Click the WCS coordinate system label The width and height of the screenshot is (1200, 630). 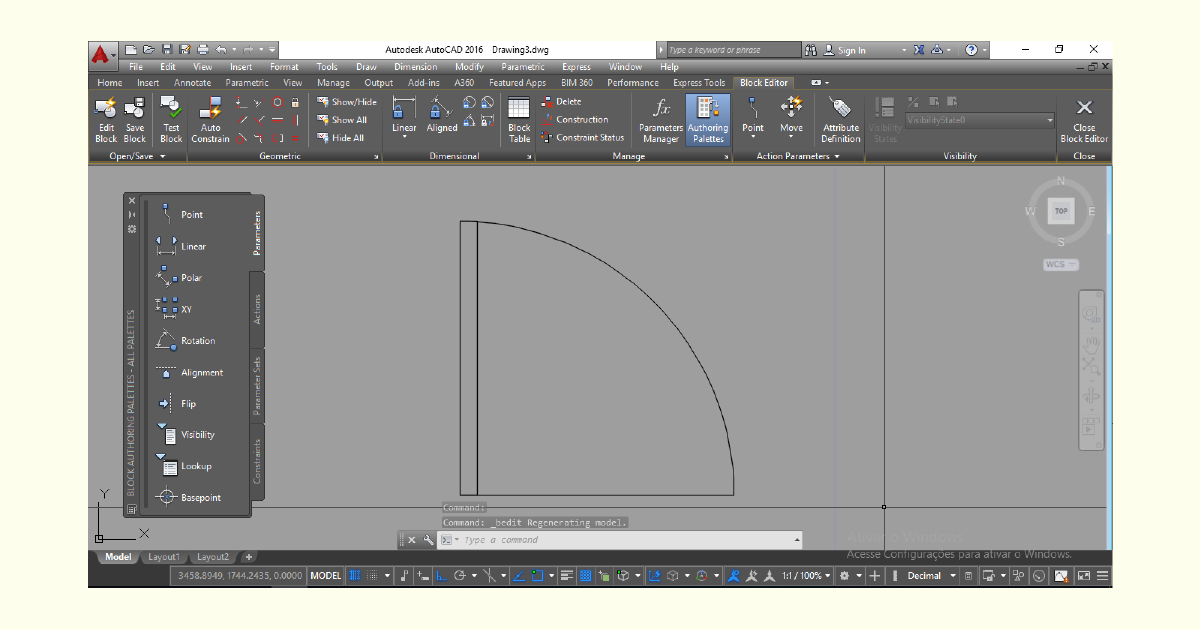pos(1060,265)
